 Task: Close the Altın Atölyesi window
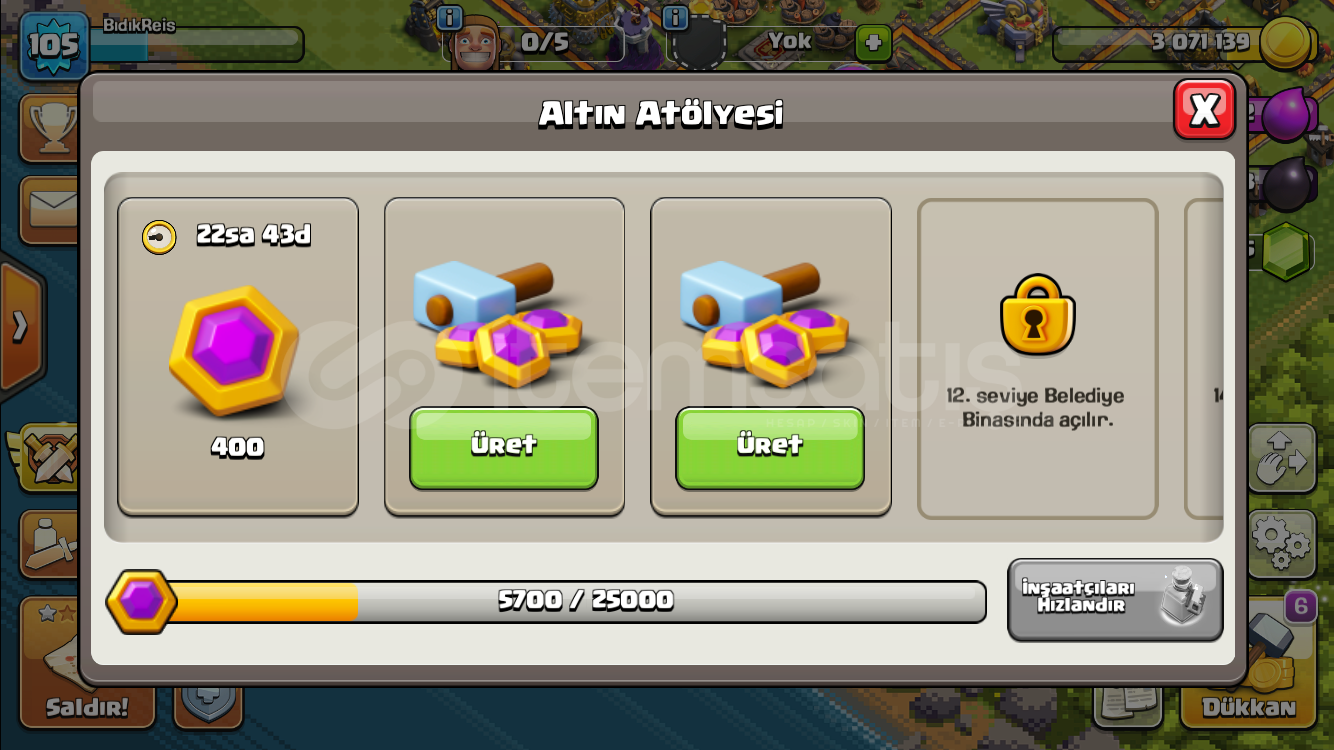click(x=1204, y=108)
